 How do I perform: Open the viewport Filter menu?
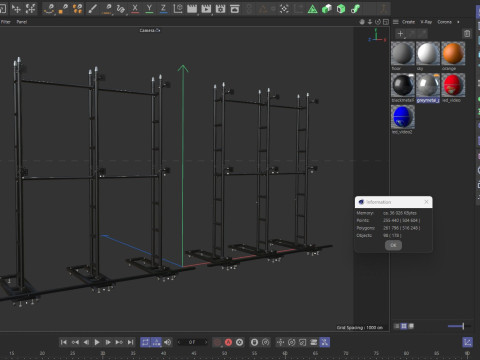(x=6, y=22)
